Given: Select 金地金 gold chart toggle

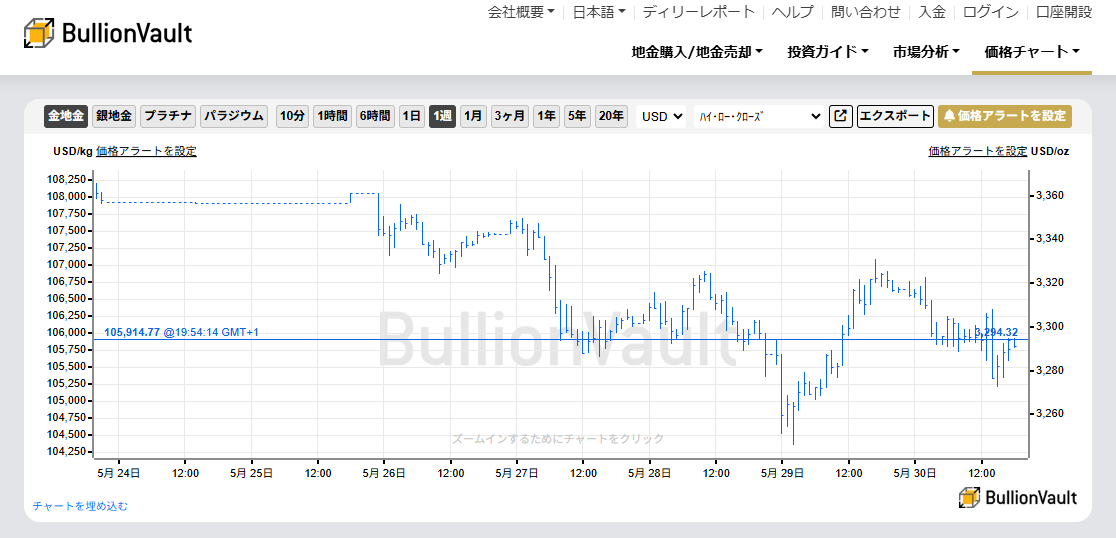Looking at the screenshot, I should pos(66,116).
